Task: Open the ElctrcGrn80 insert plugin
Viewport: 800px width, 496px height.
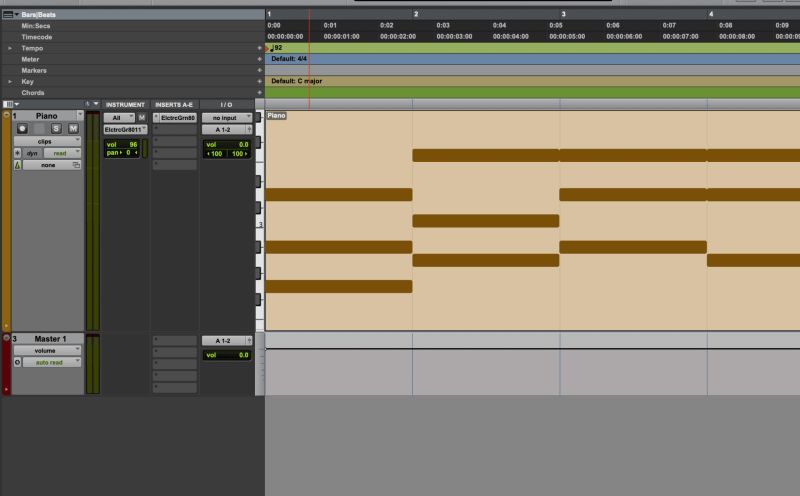Action: click(178, 118)
